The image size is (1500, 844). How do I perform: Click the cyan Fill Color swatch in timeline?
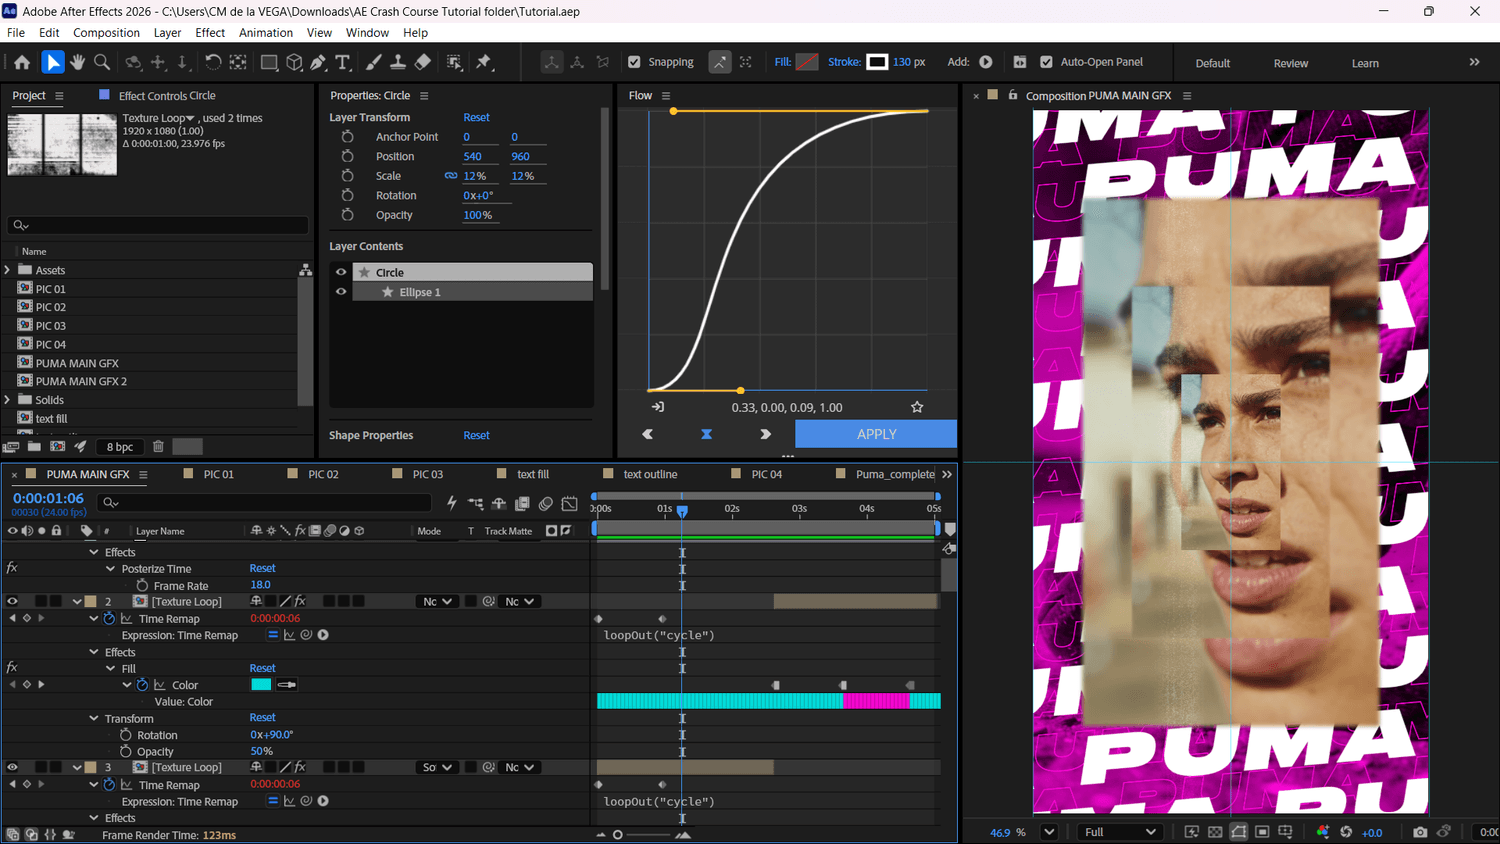[261, 685]
